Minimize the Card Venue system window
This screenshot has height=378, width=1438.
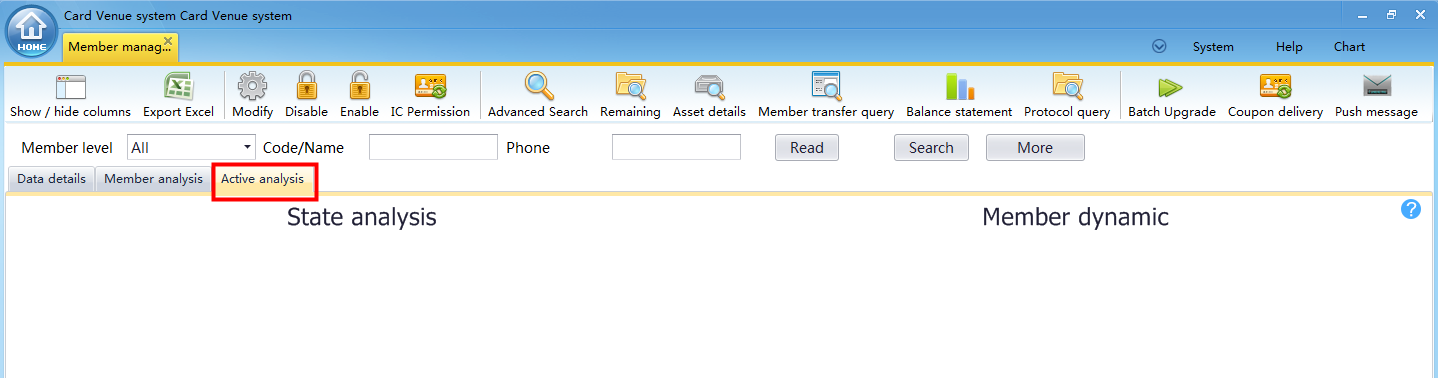coord(1363,16)
